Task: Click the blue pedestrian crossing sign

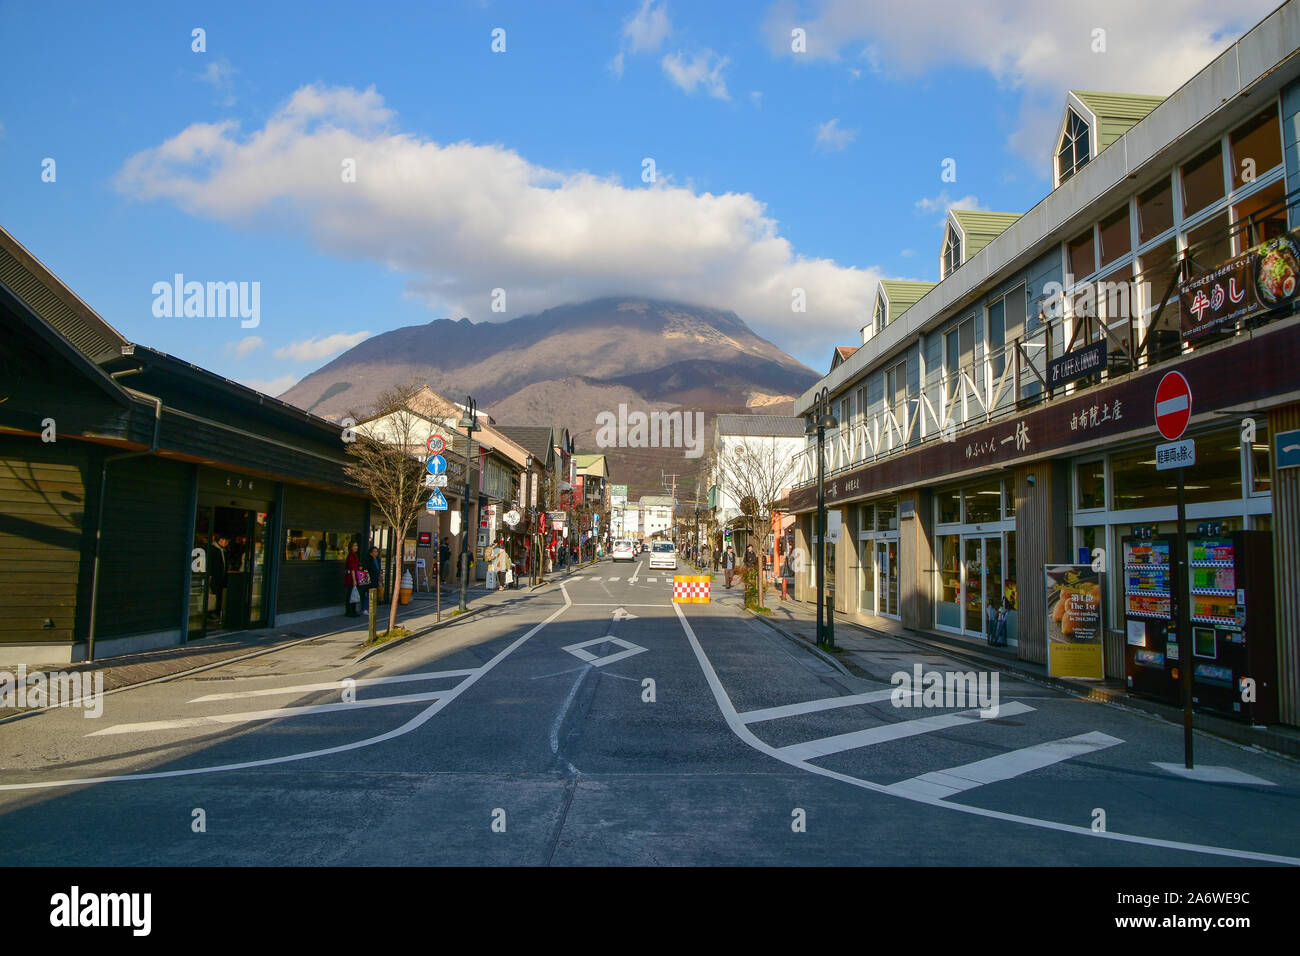Action: [x=436, y=499]
